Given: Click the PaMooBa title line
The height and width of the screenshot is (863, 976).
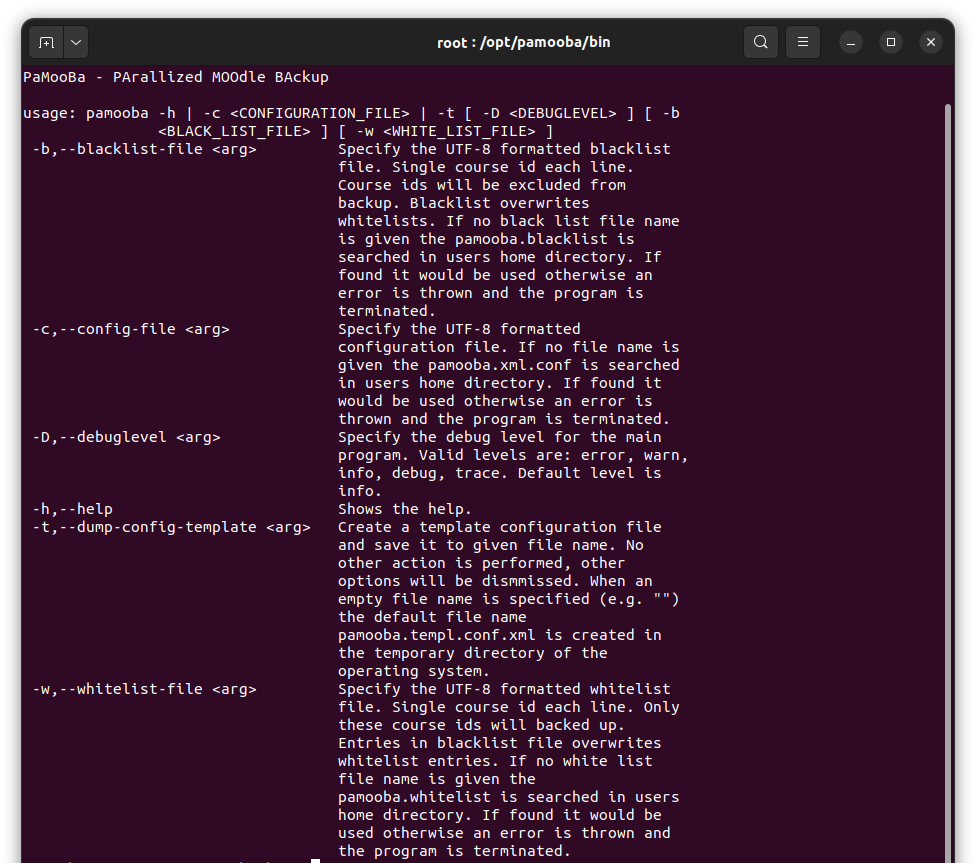Looking at the screenshot, I should click(x=176, y=77).
